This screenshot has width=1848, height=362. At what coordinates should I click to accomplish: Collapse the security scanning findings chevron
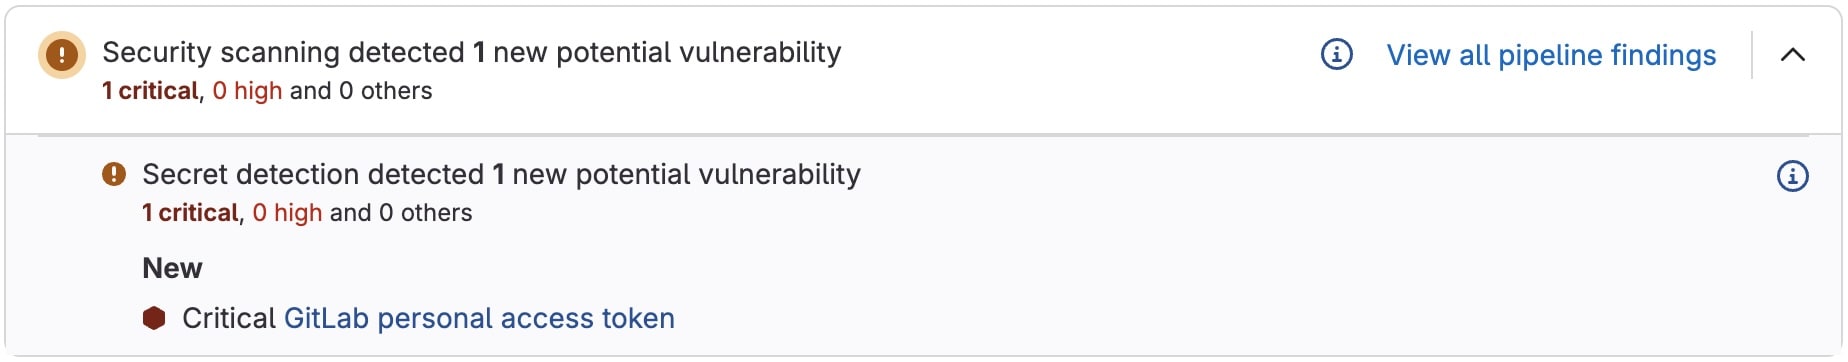tap(1793, 54)
